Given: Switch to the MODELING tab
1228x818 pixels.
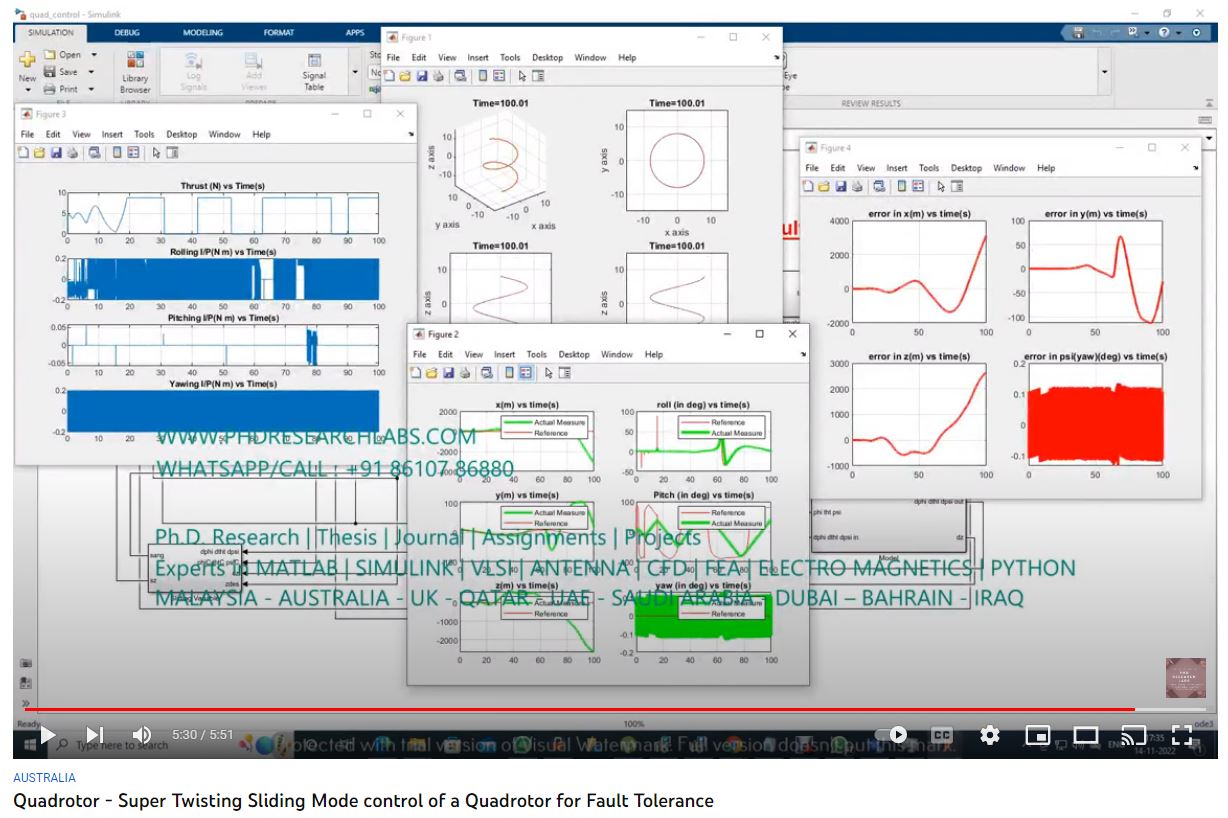Looking at the screenshot, I should click(x=203, y=32).
